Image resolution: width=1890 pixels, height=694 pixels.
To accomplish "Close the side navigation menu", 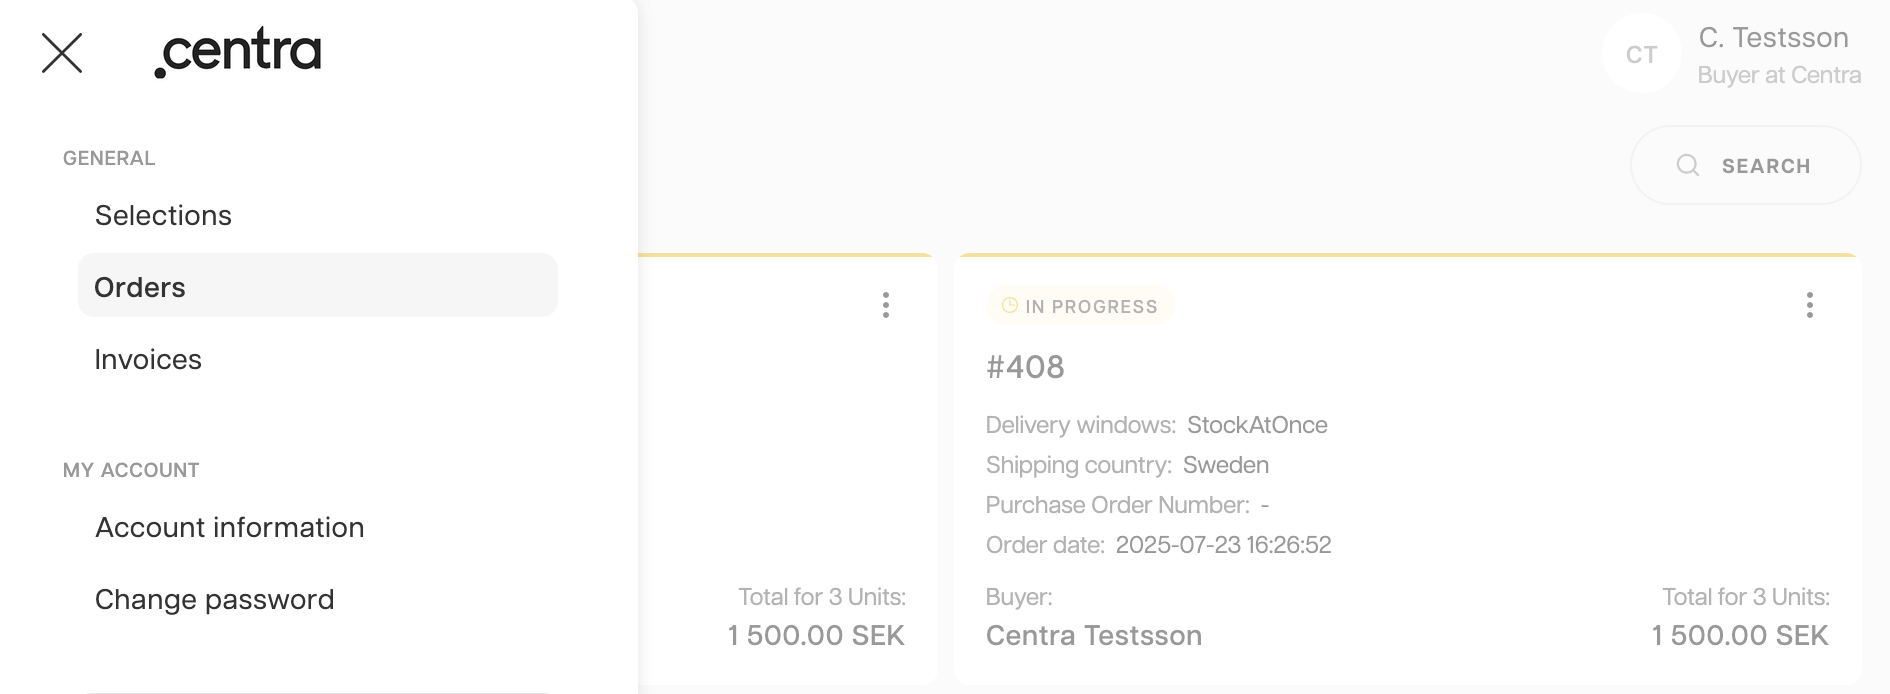I will tap(62, 53).
